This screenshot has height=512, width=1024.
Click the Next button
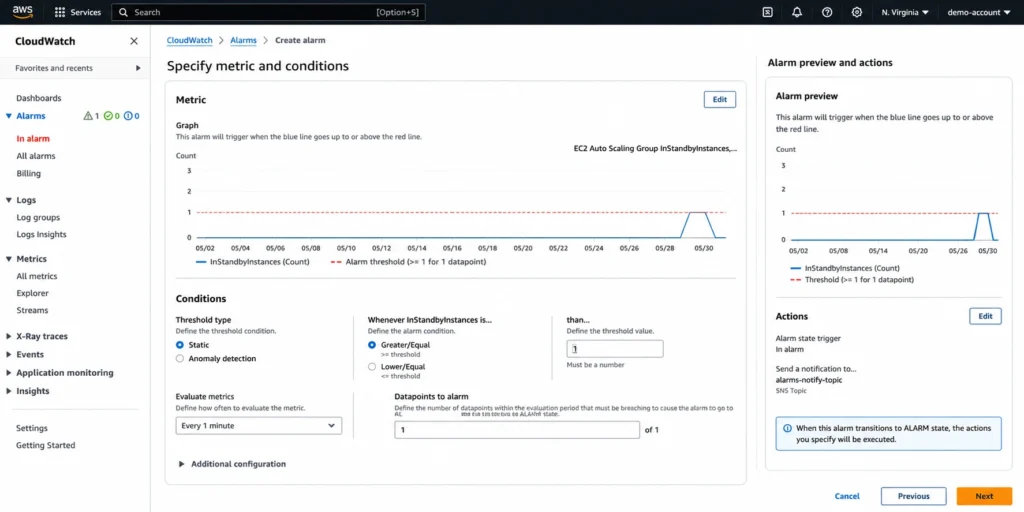tap(984, 496)
